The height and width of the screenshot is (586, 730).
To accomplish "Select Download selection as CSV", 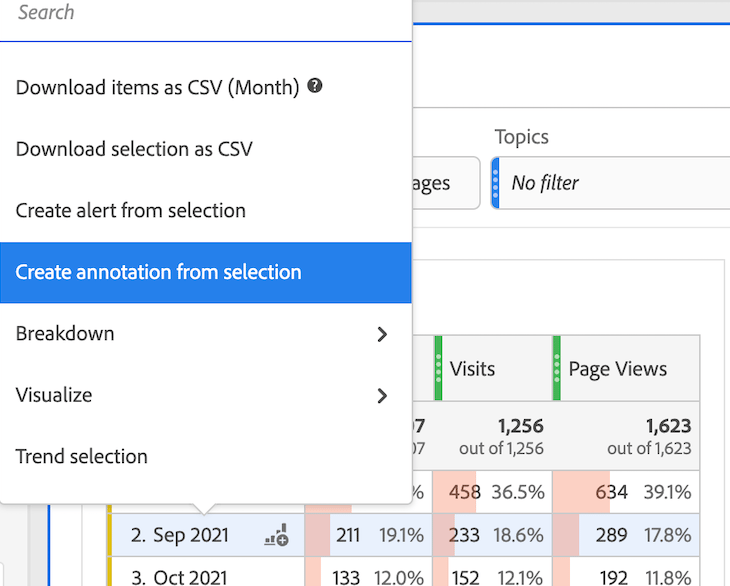I will [134, 149].
